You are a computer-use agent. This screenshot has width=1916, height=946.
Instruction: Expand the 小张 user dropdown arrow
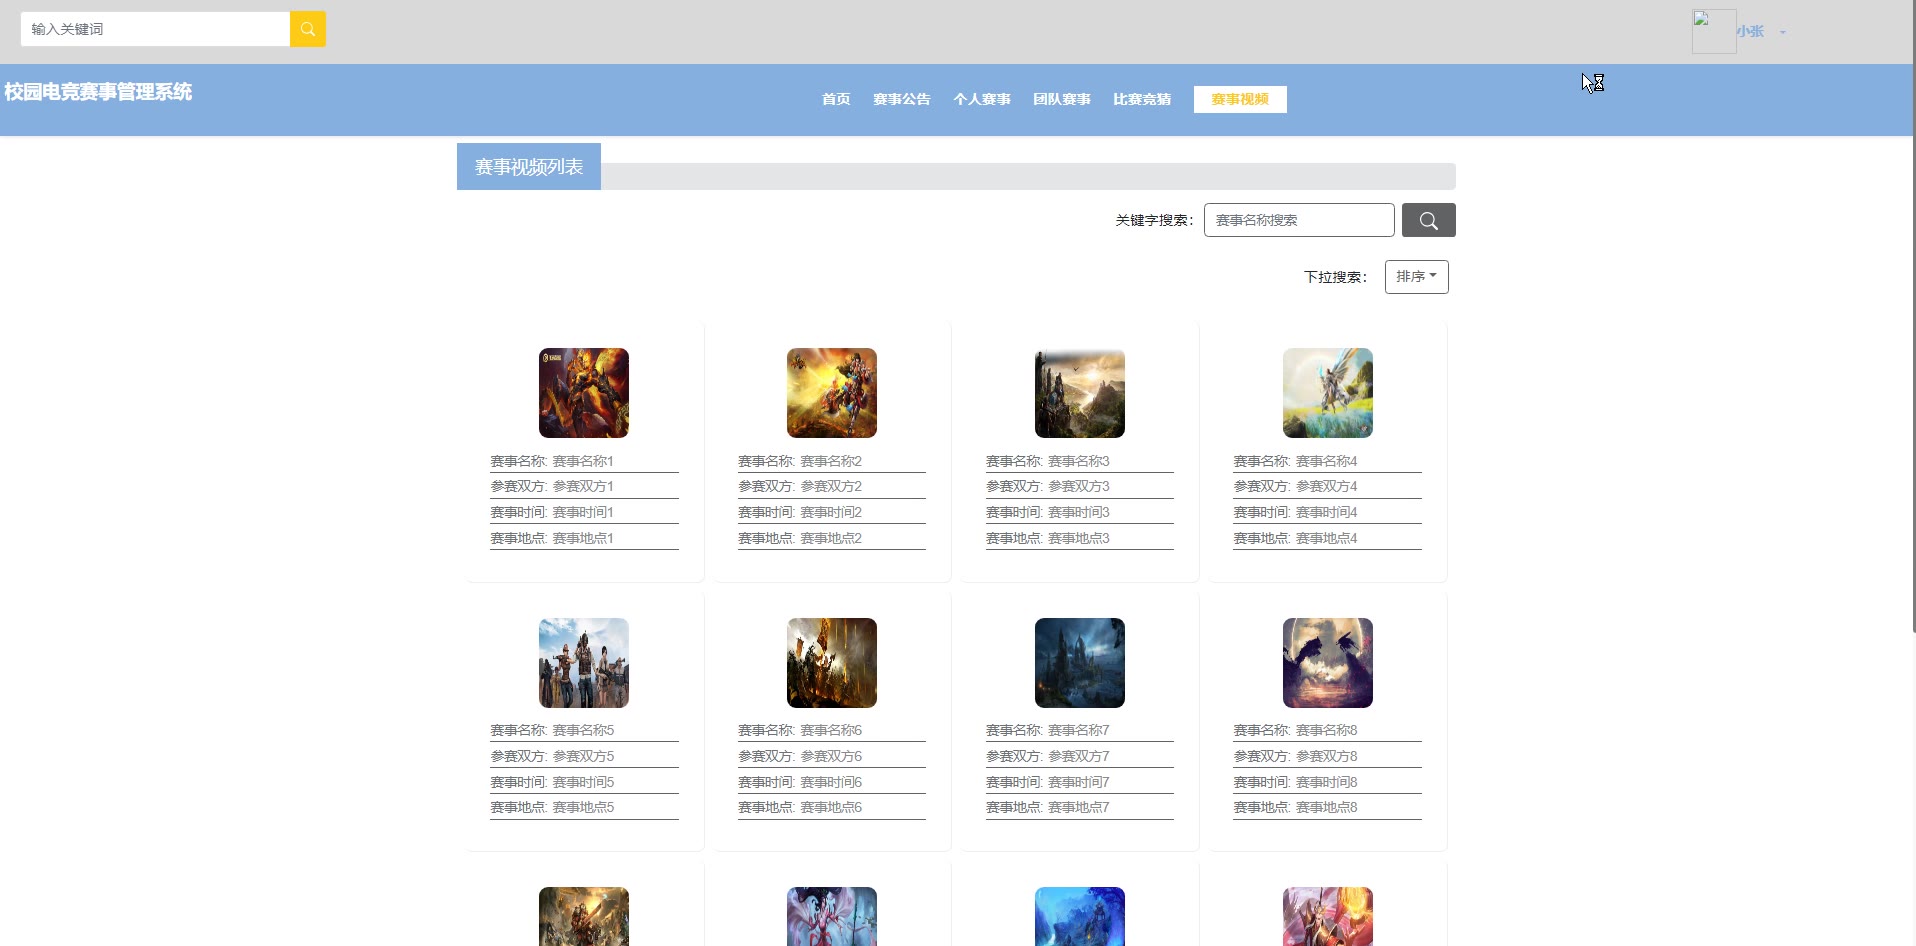[1782, 32]
